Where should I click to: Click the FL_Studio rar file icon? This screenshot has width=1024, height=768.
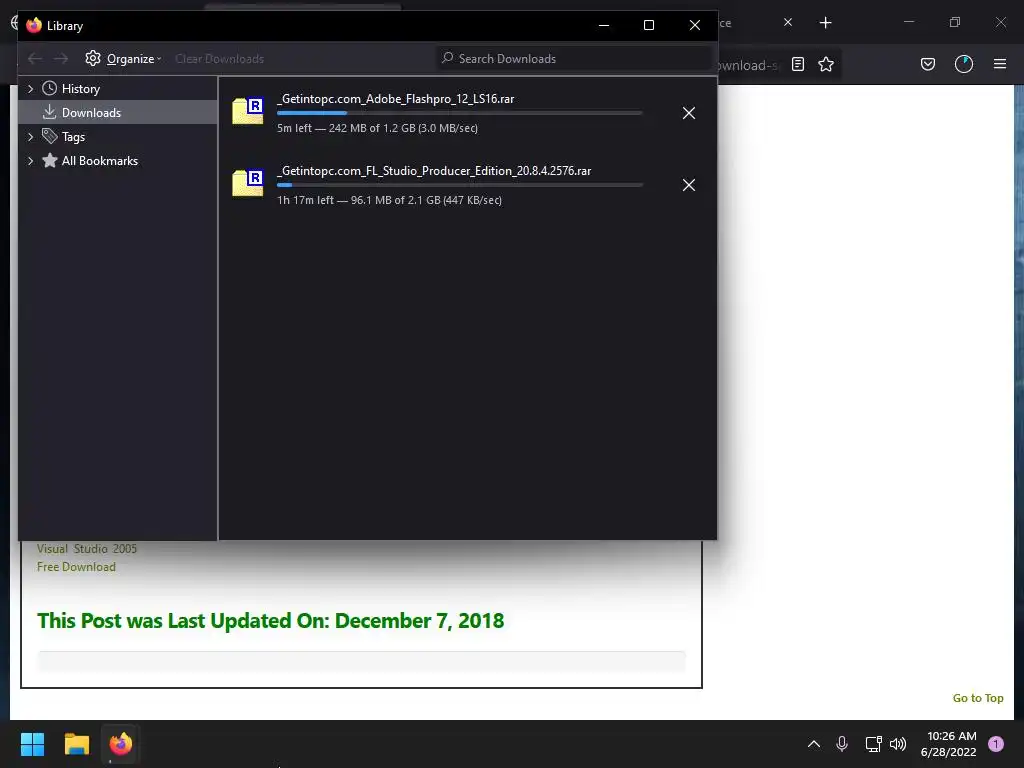(248, 183)
